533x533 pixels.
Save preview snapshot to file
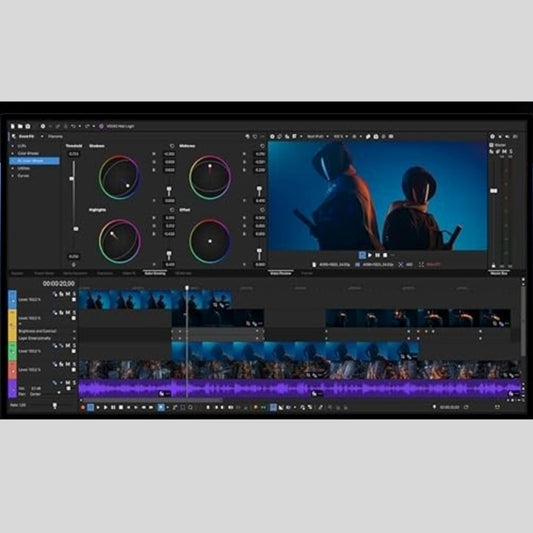(376, 136)
